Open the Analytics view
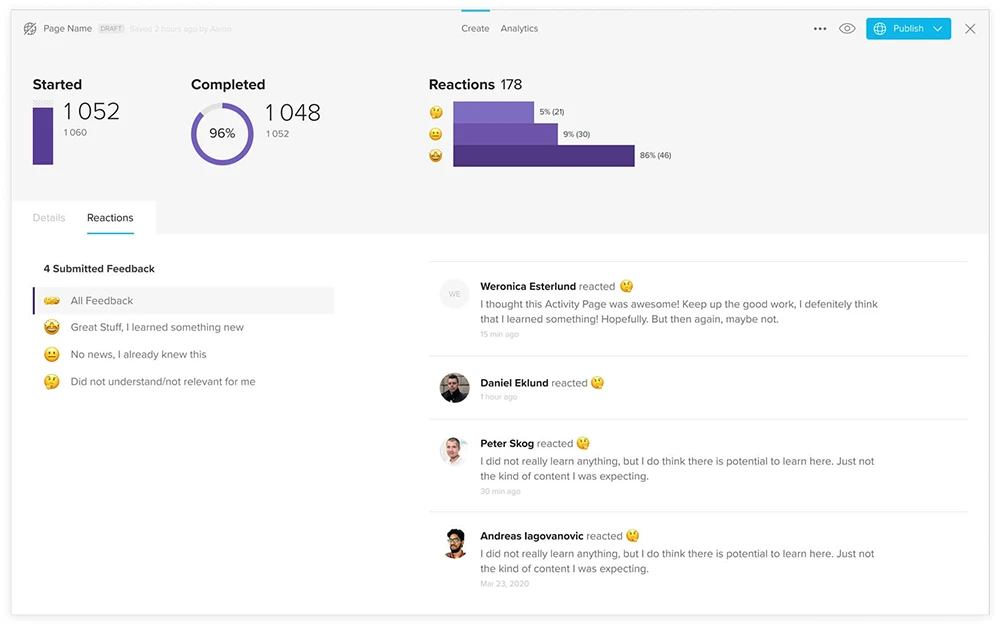Screen dimensions: 1000x627 pos(519,28)
